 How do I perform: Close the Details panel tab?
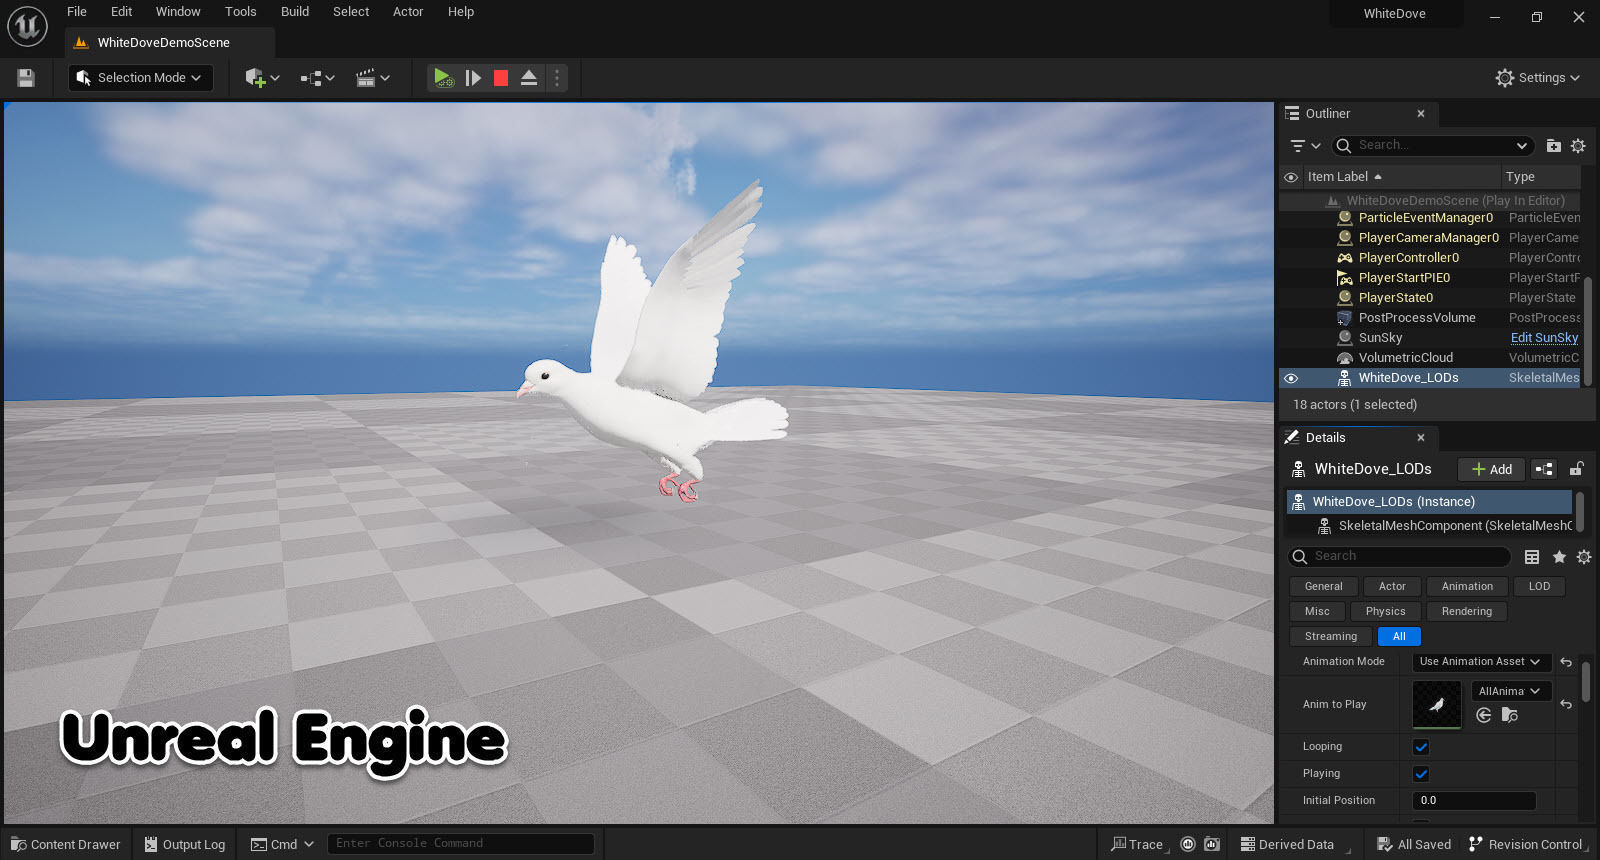pos(1421,438)
